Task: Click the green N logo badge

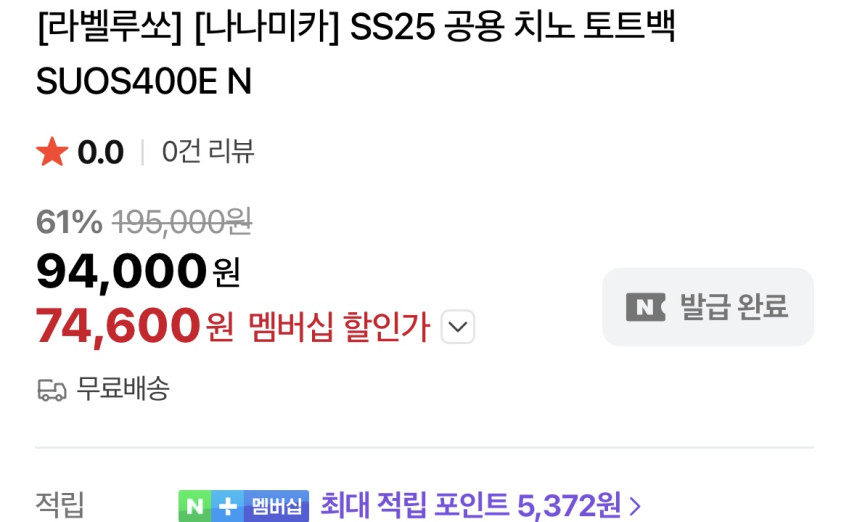Action: tap(195, 506)
